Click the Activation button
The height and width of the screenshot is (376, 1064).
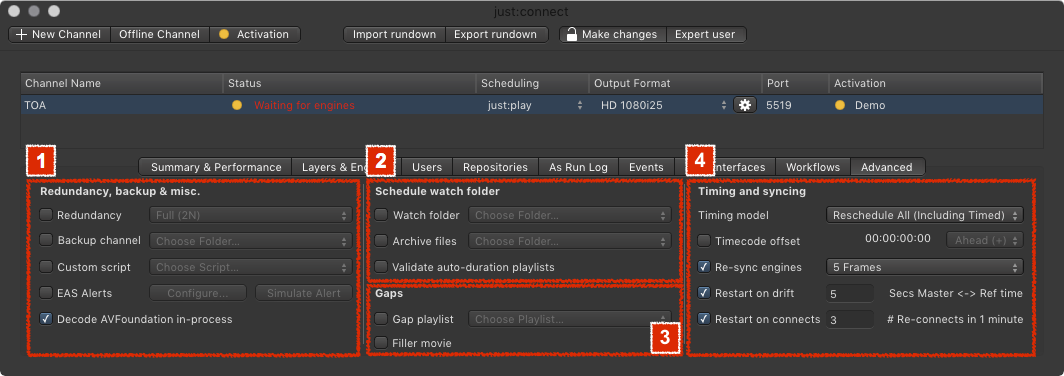(254, 34)
